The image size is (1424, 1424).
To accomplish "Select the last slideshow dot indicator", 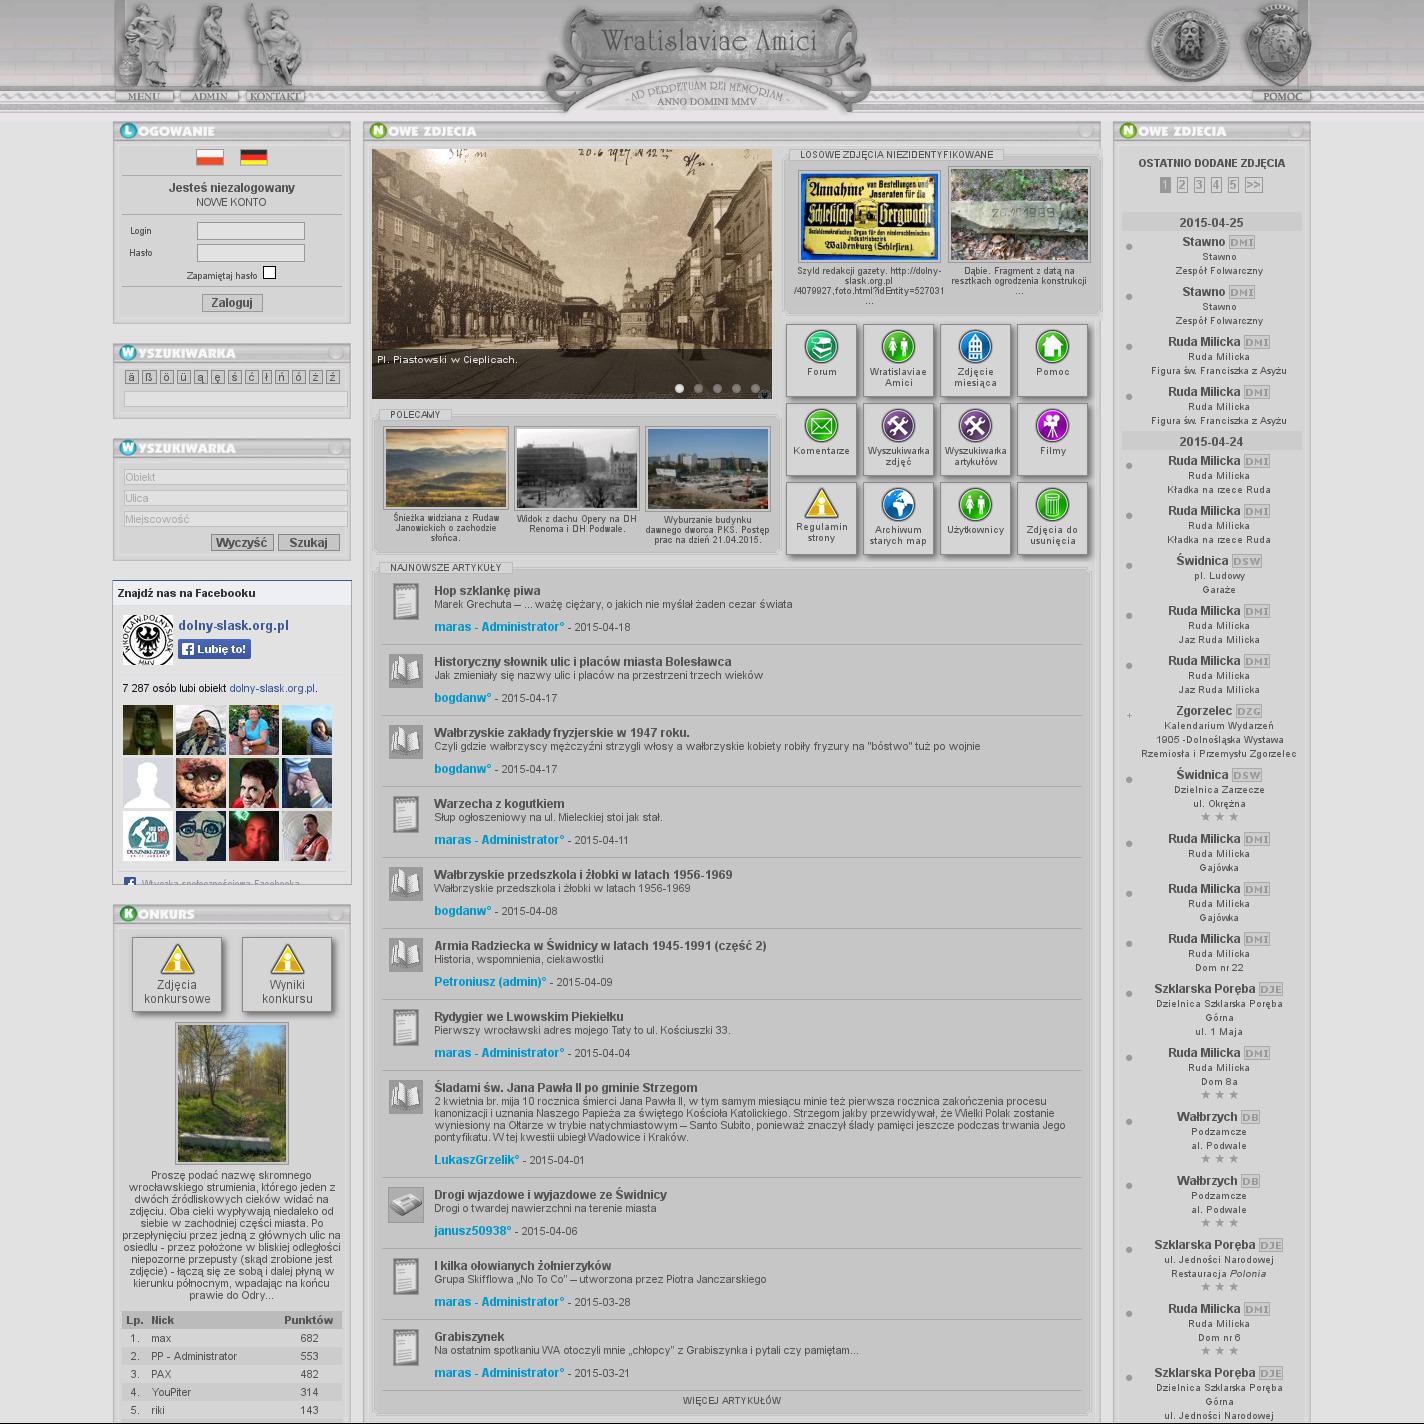I will coord(755,389).
